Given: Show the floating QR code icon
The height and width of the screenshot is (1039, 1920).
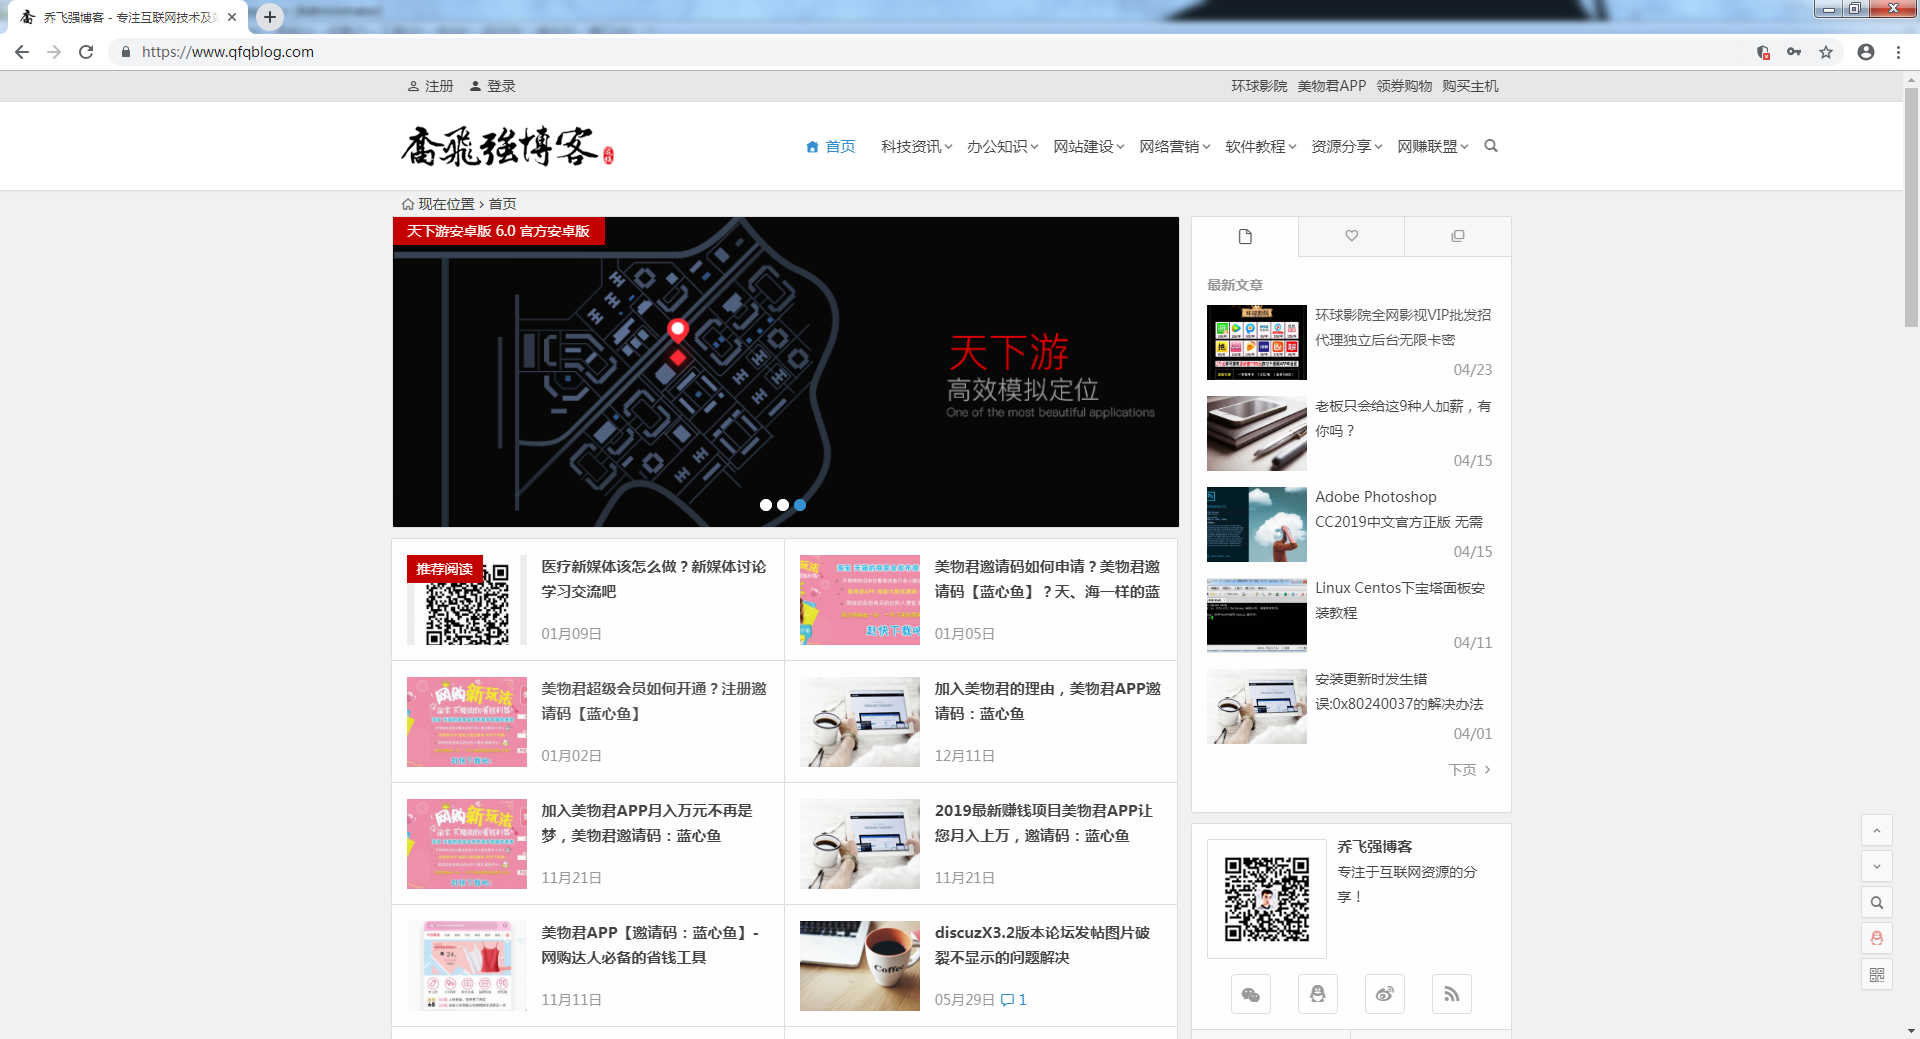Looking at the screenshot, I should click(1876, 974).
